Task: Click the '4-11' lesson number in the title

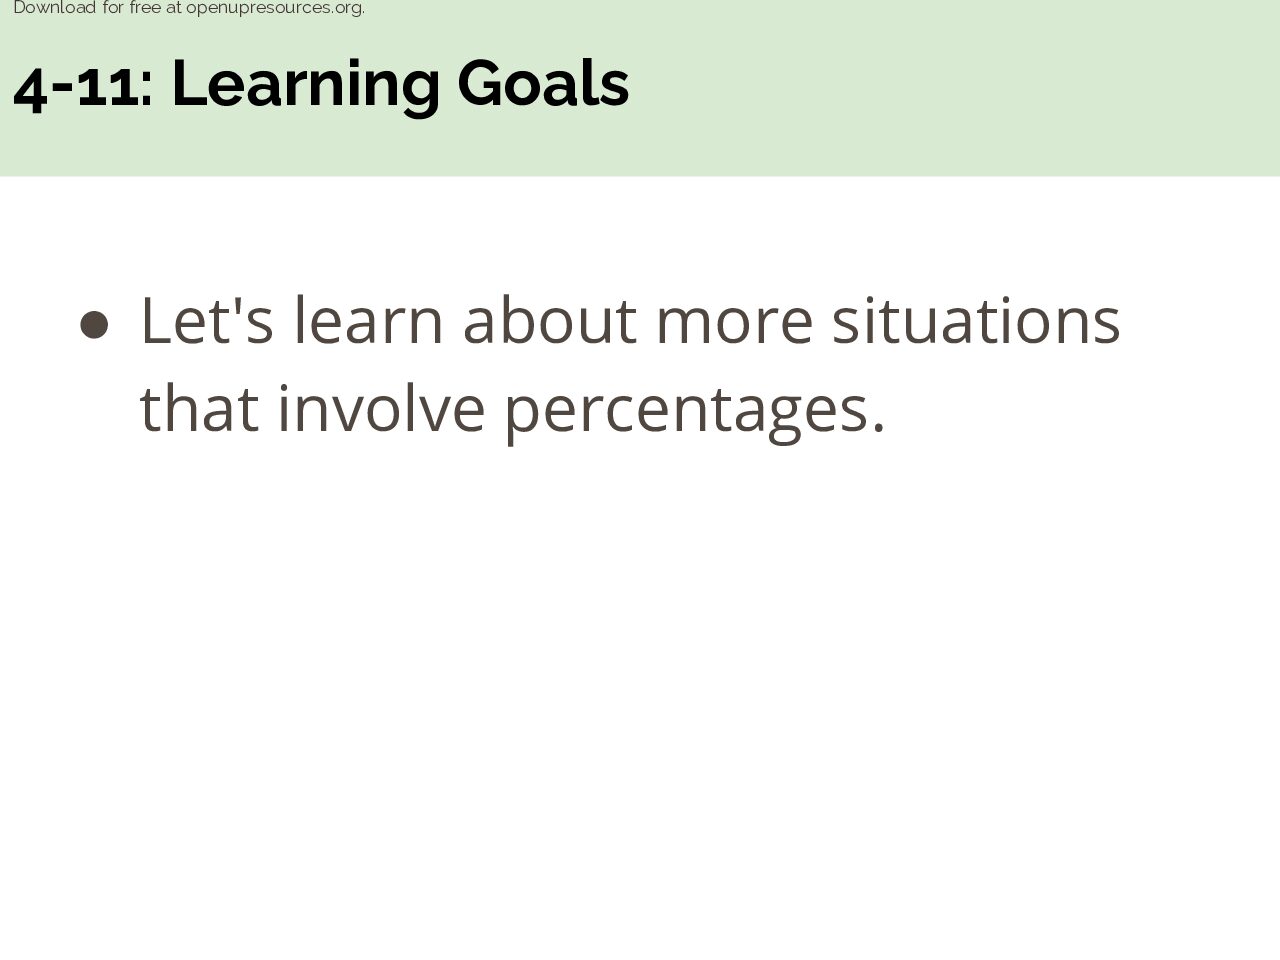Action: pyautogui.click(x=75, y=85)
